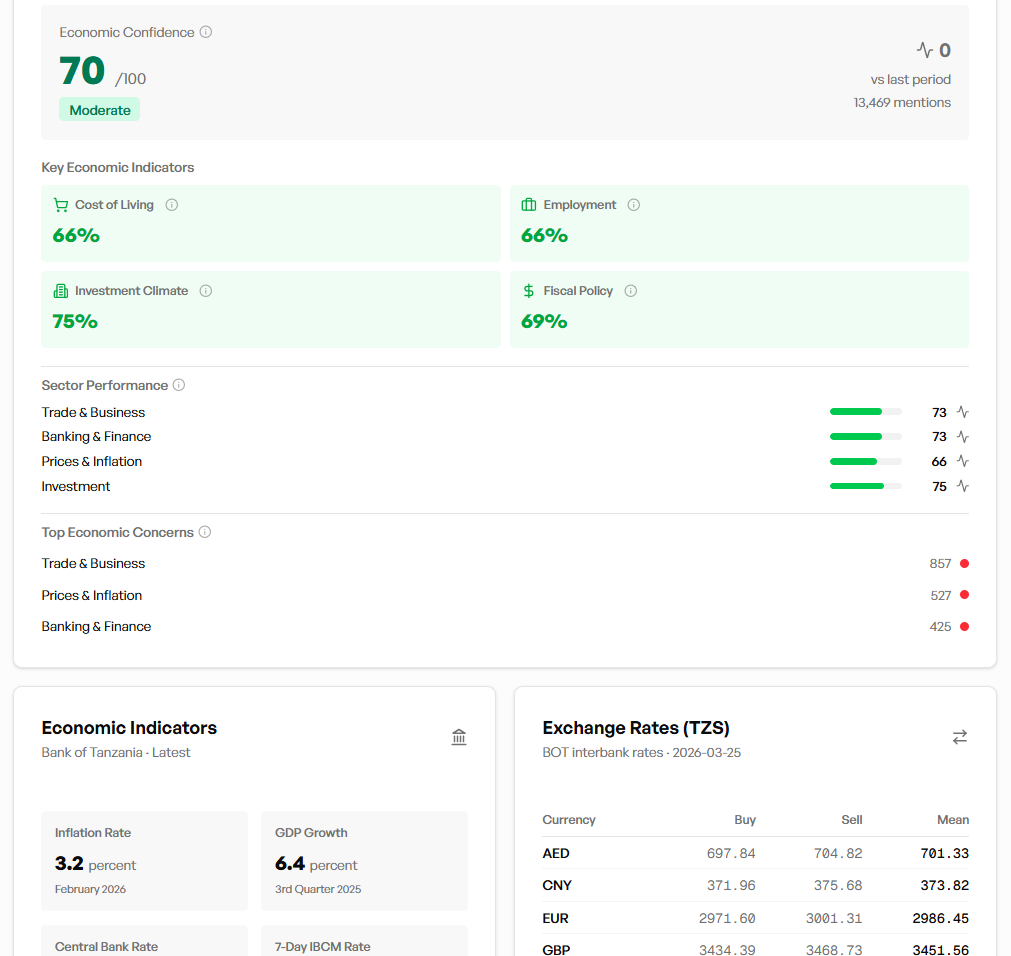Image resolution: width=1011 pixels, height=956 pixels.
Task: Click Trade & Business in Sector Performance
Action: click(93, 413)
